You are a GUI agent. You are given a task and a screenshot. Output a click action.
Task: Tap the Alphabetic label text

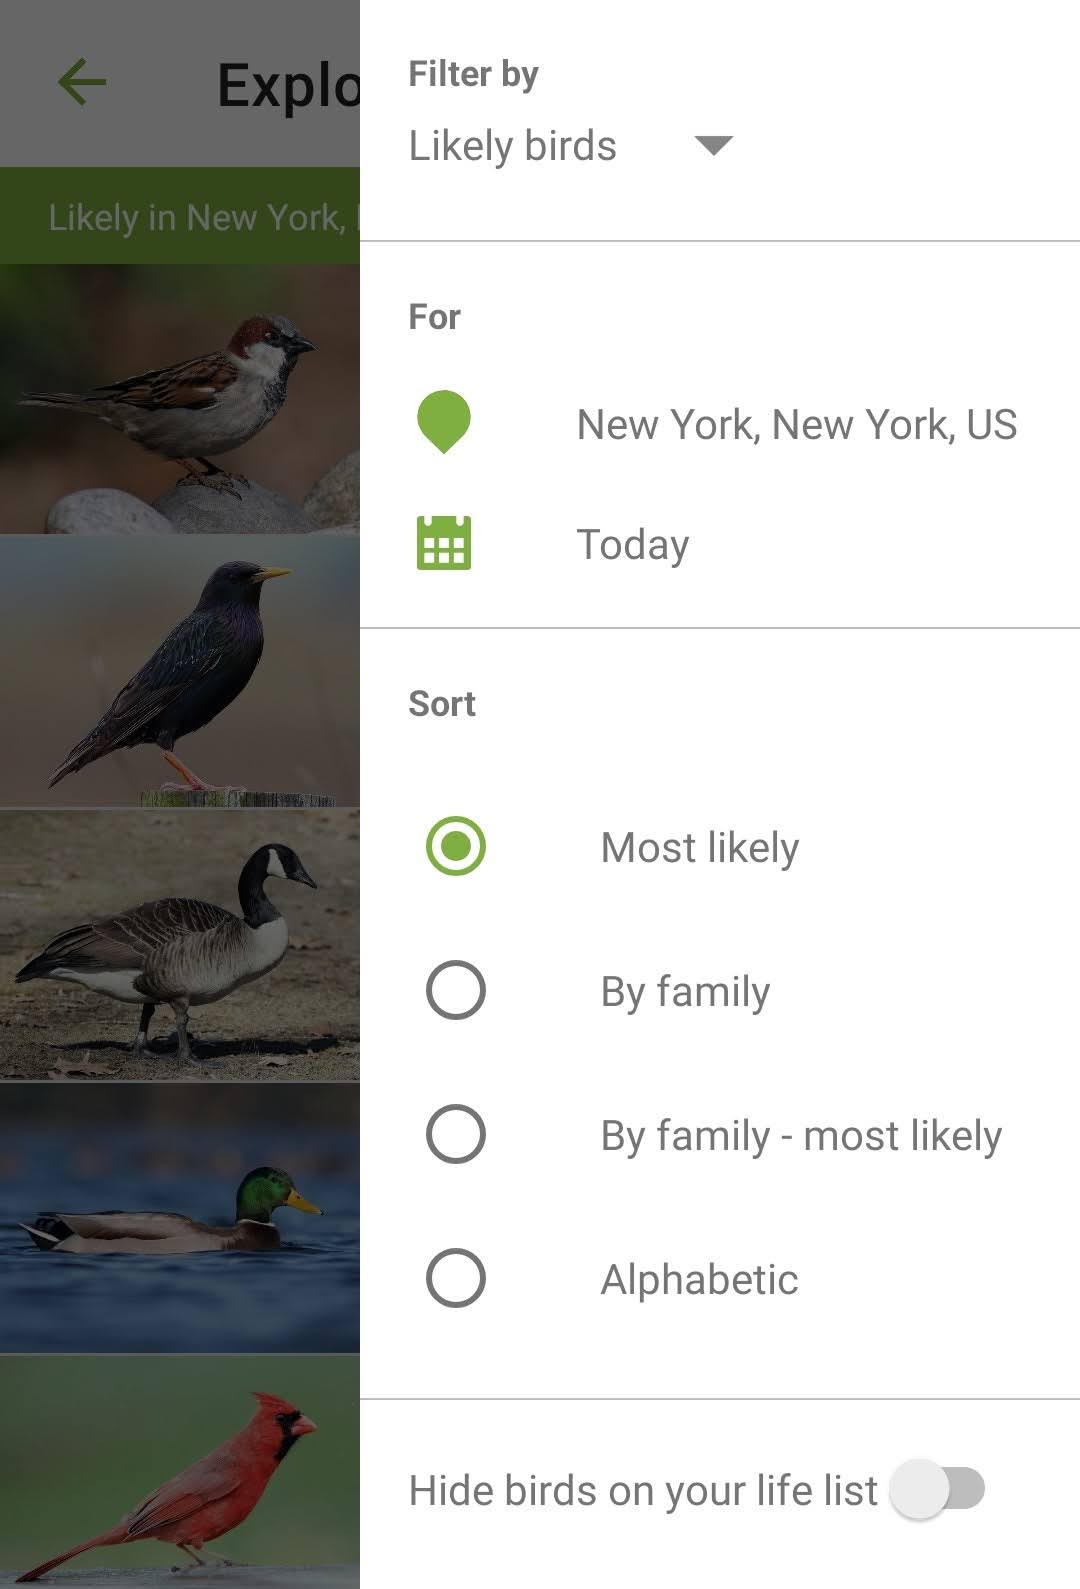[x=699, y=1280]
